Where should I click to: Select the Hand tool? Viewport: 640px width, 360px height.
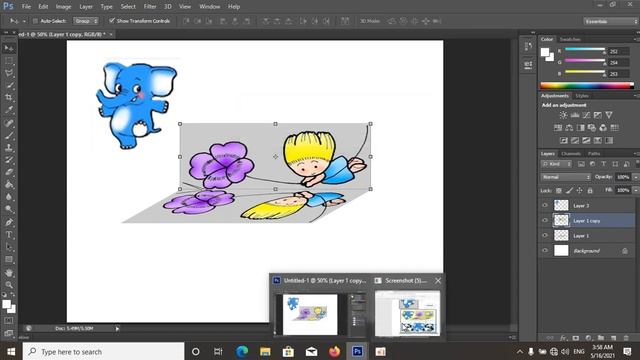click(9, 273)
